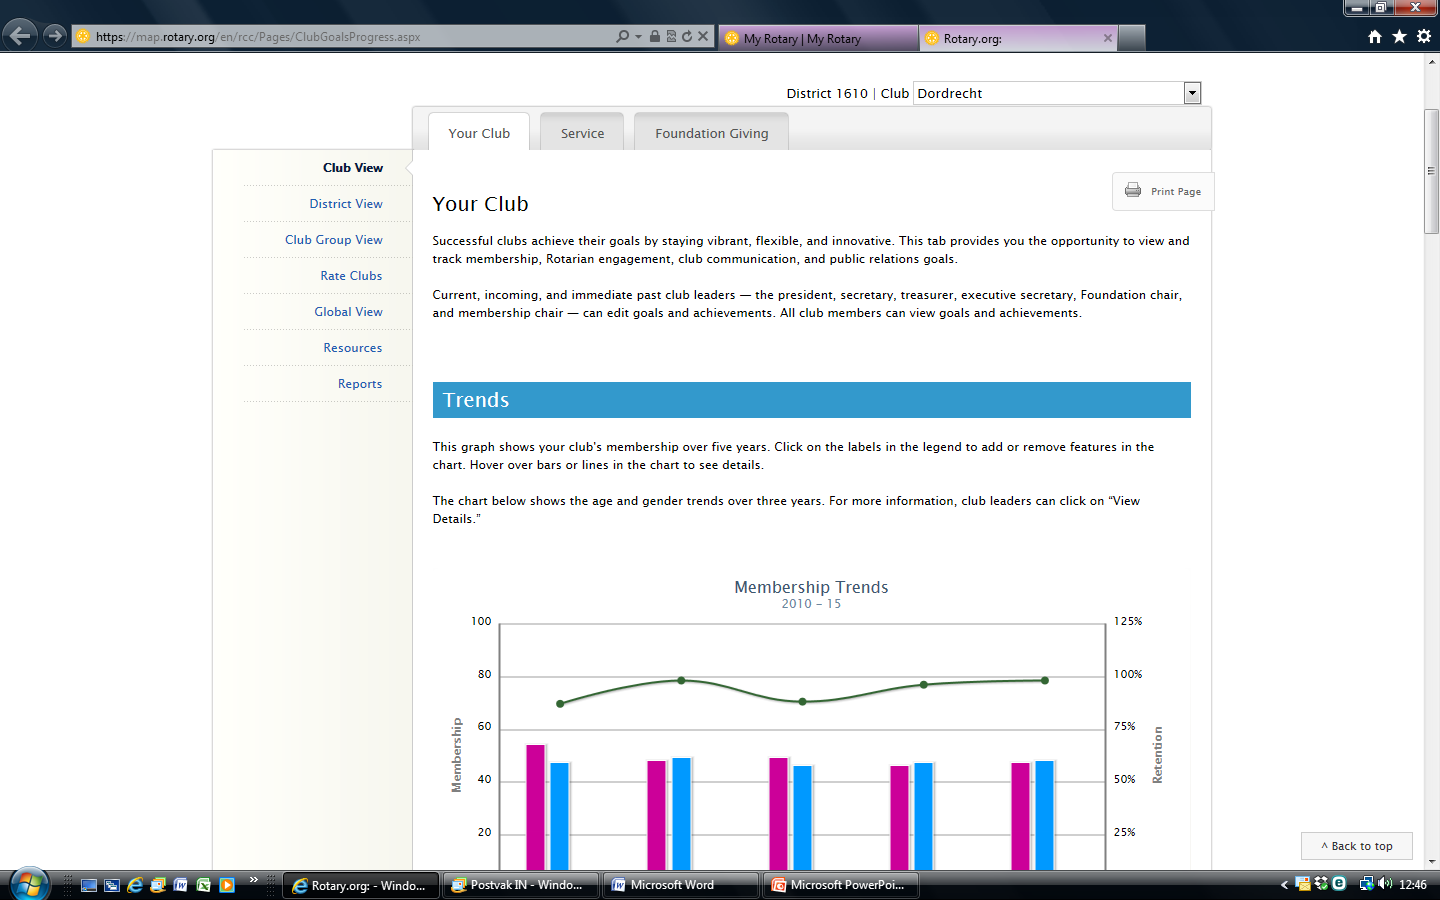
Task: Click the first blue membership bar
Action: pos(560,816)
